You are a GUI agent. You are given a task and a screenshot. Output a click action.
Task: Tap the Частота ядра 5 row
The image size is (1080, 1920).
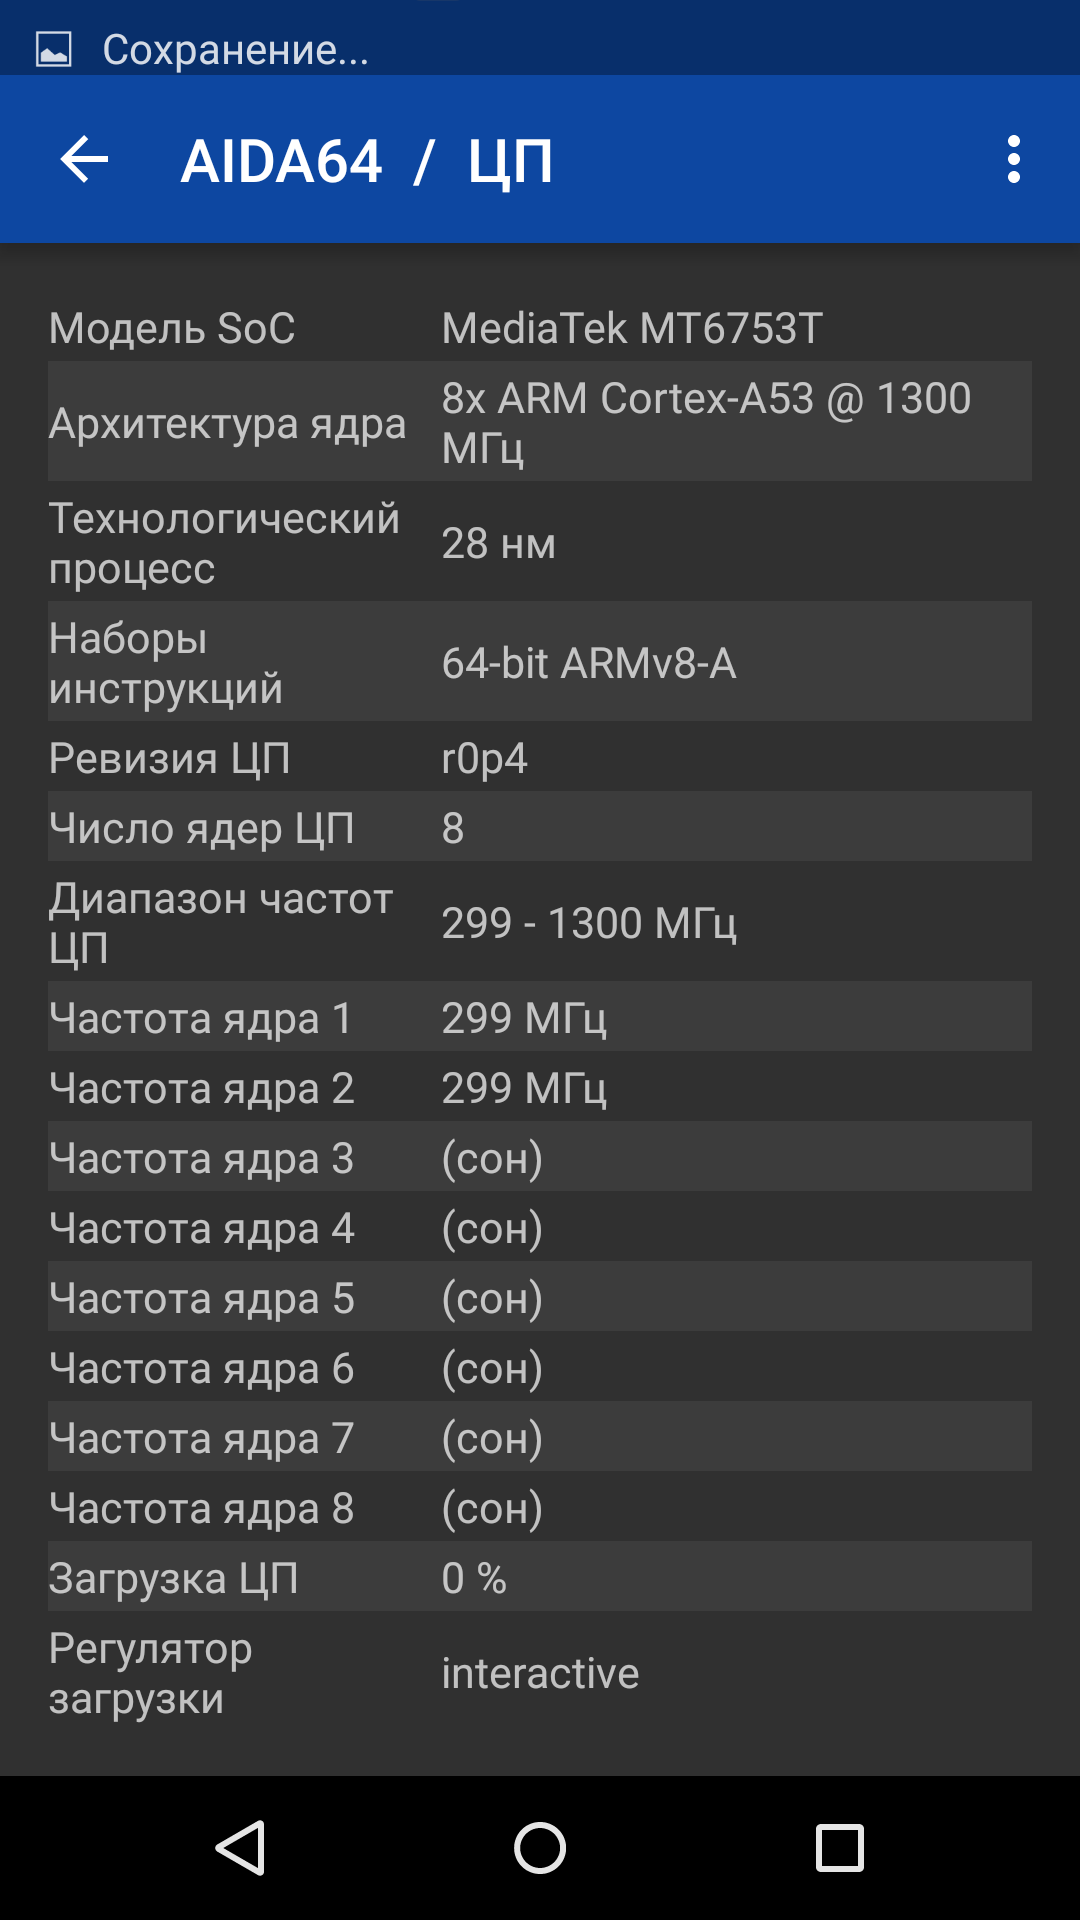[x=540, y=1296]
